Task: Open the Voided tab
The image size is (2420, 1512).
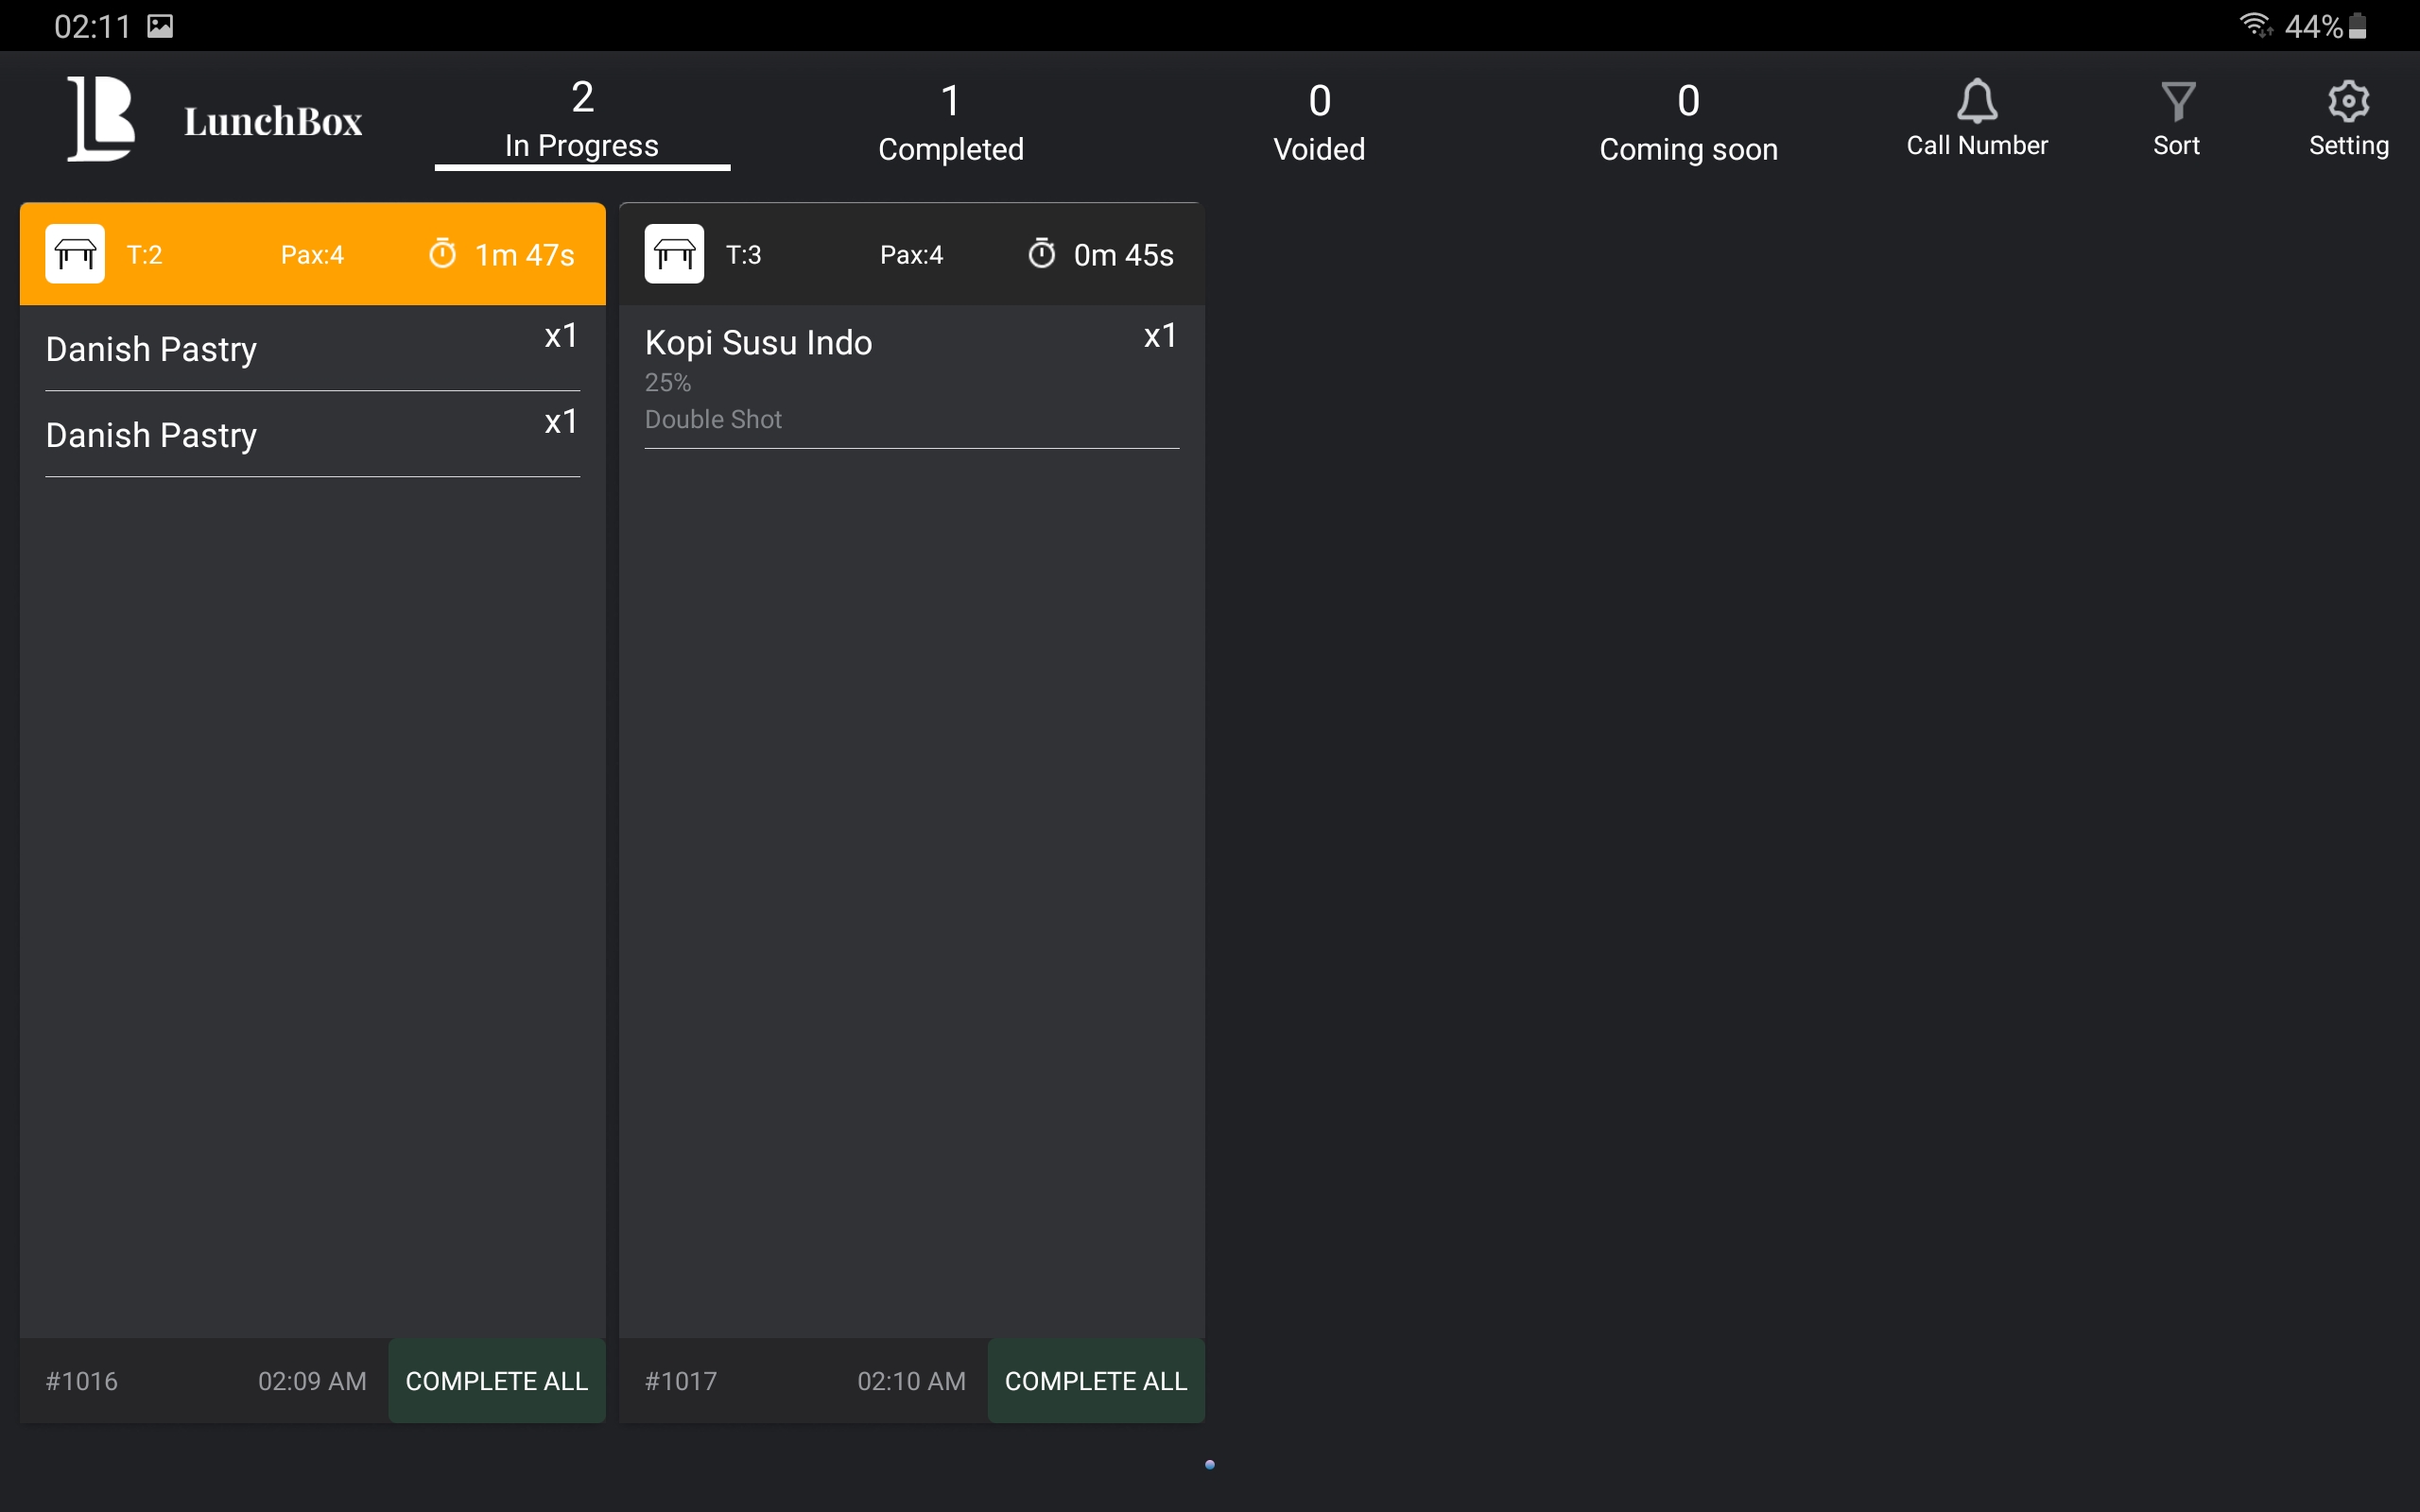Action: pyautogui.click(x=1319, y=122)
